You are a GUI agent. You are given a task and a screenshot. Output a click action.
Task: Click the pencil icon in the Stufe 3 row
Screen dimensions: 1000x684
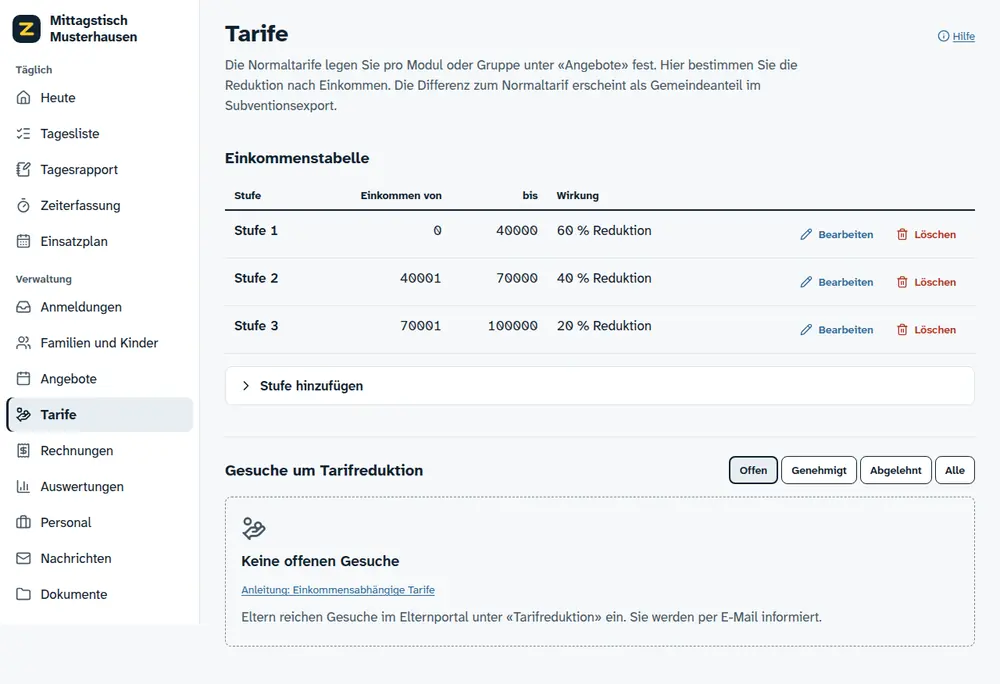tap(806, 330)
